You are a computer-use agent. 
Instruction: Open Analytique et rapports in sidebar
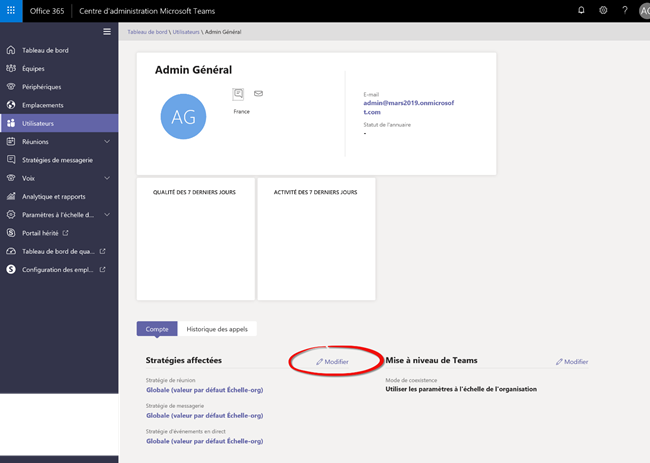pyautogui.click(x=59, y=196)
